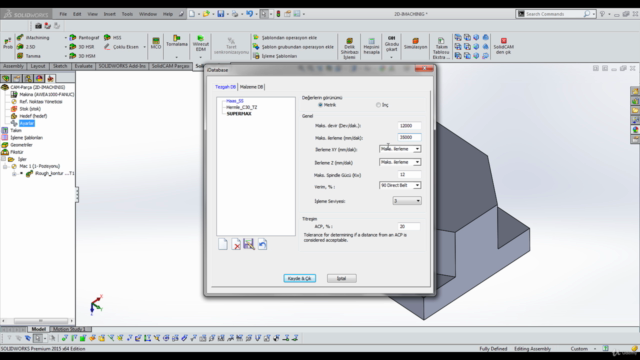Click the New document icon

pos(192,14)
